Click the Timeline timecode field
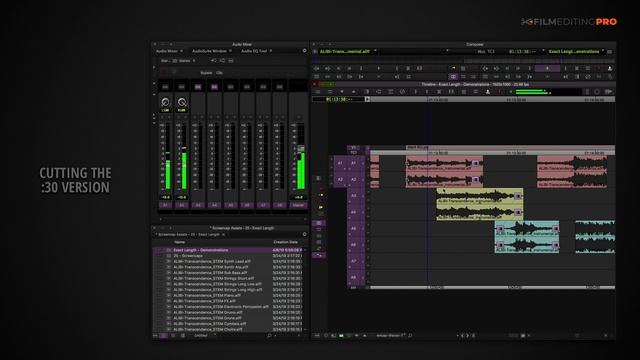640x360 pixels. click(x=338, y=99)
